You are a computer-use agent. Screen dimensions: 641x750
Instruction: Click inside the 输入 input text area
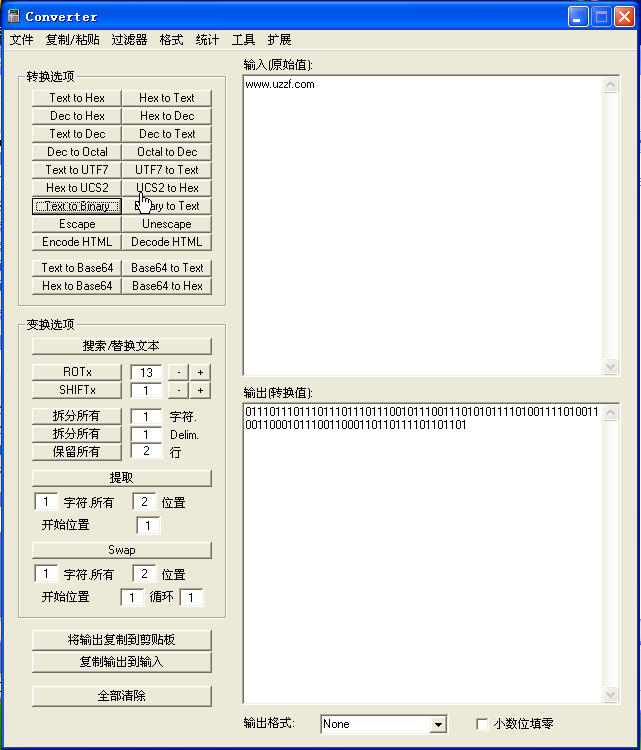click(423, 225)
